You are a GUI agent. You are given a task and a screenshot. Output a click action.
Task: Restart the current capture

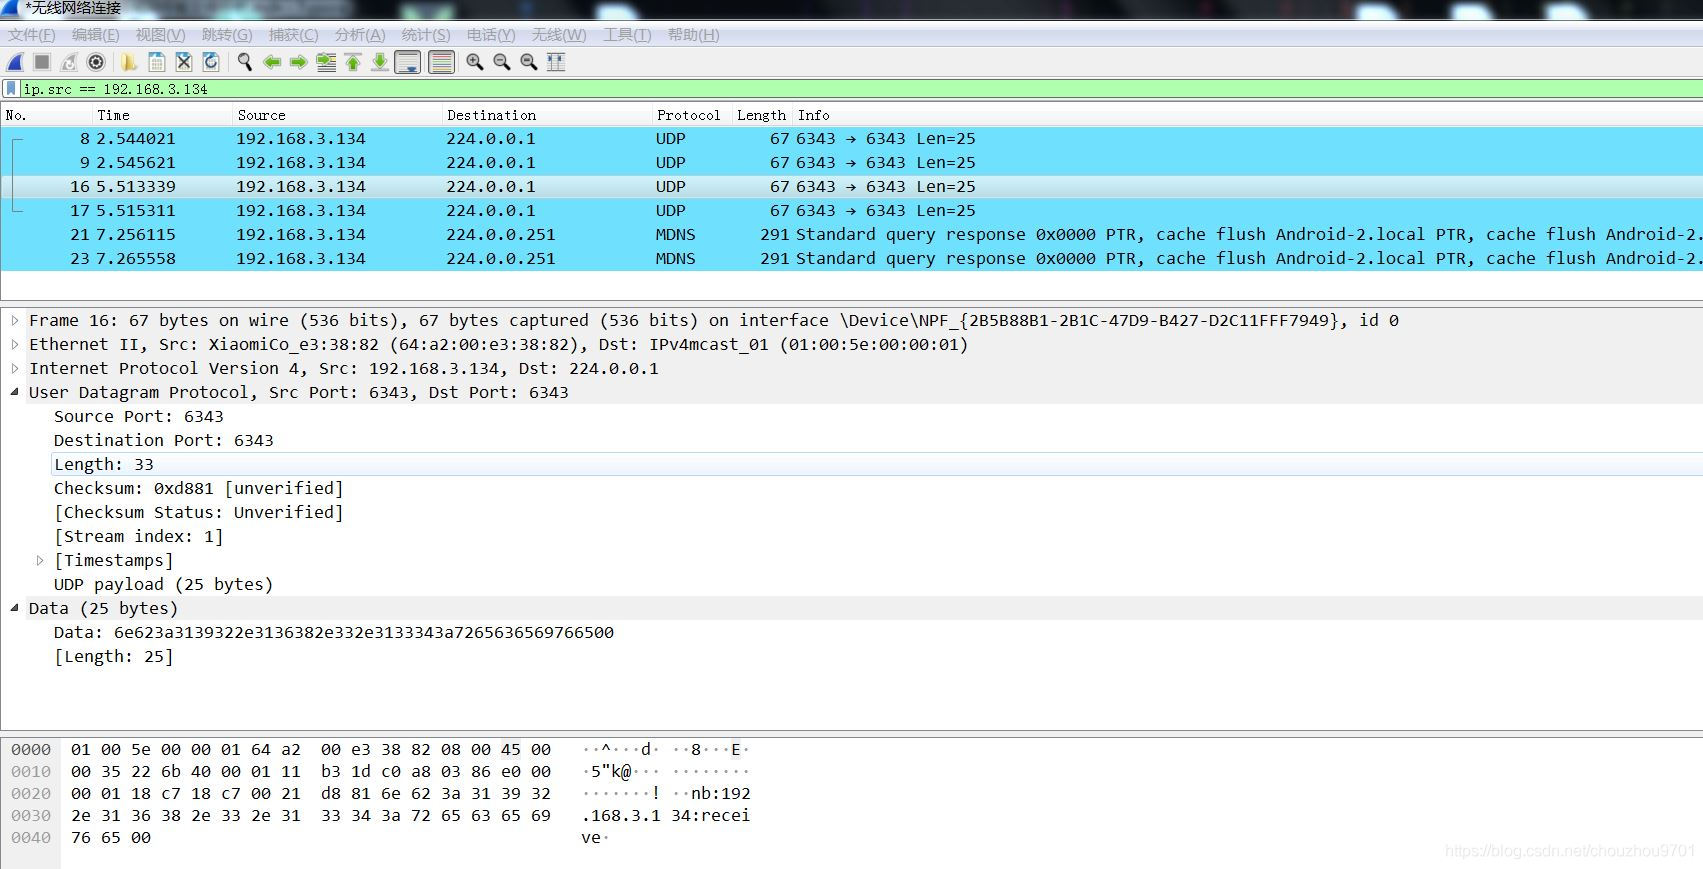pos(69,62)
